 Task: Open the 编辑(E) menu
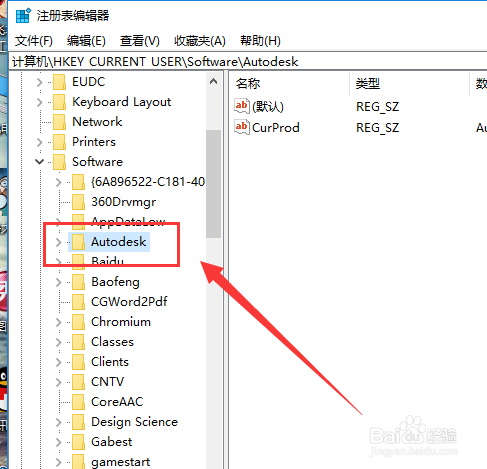click(86, 41)
